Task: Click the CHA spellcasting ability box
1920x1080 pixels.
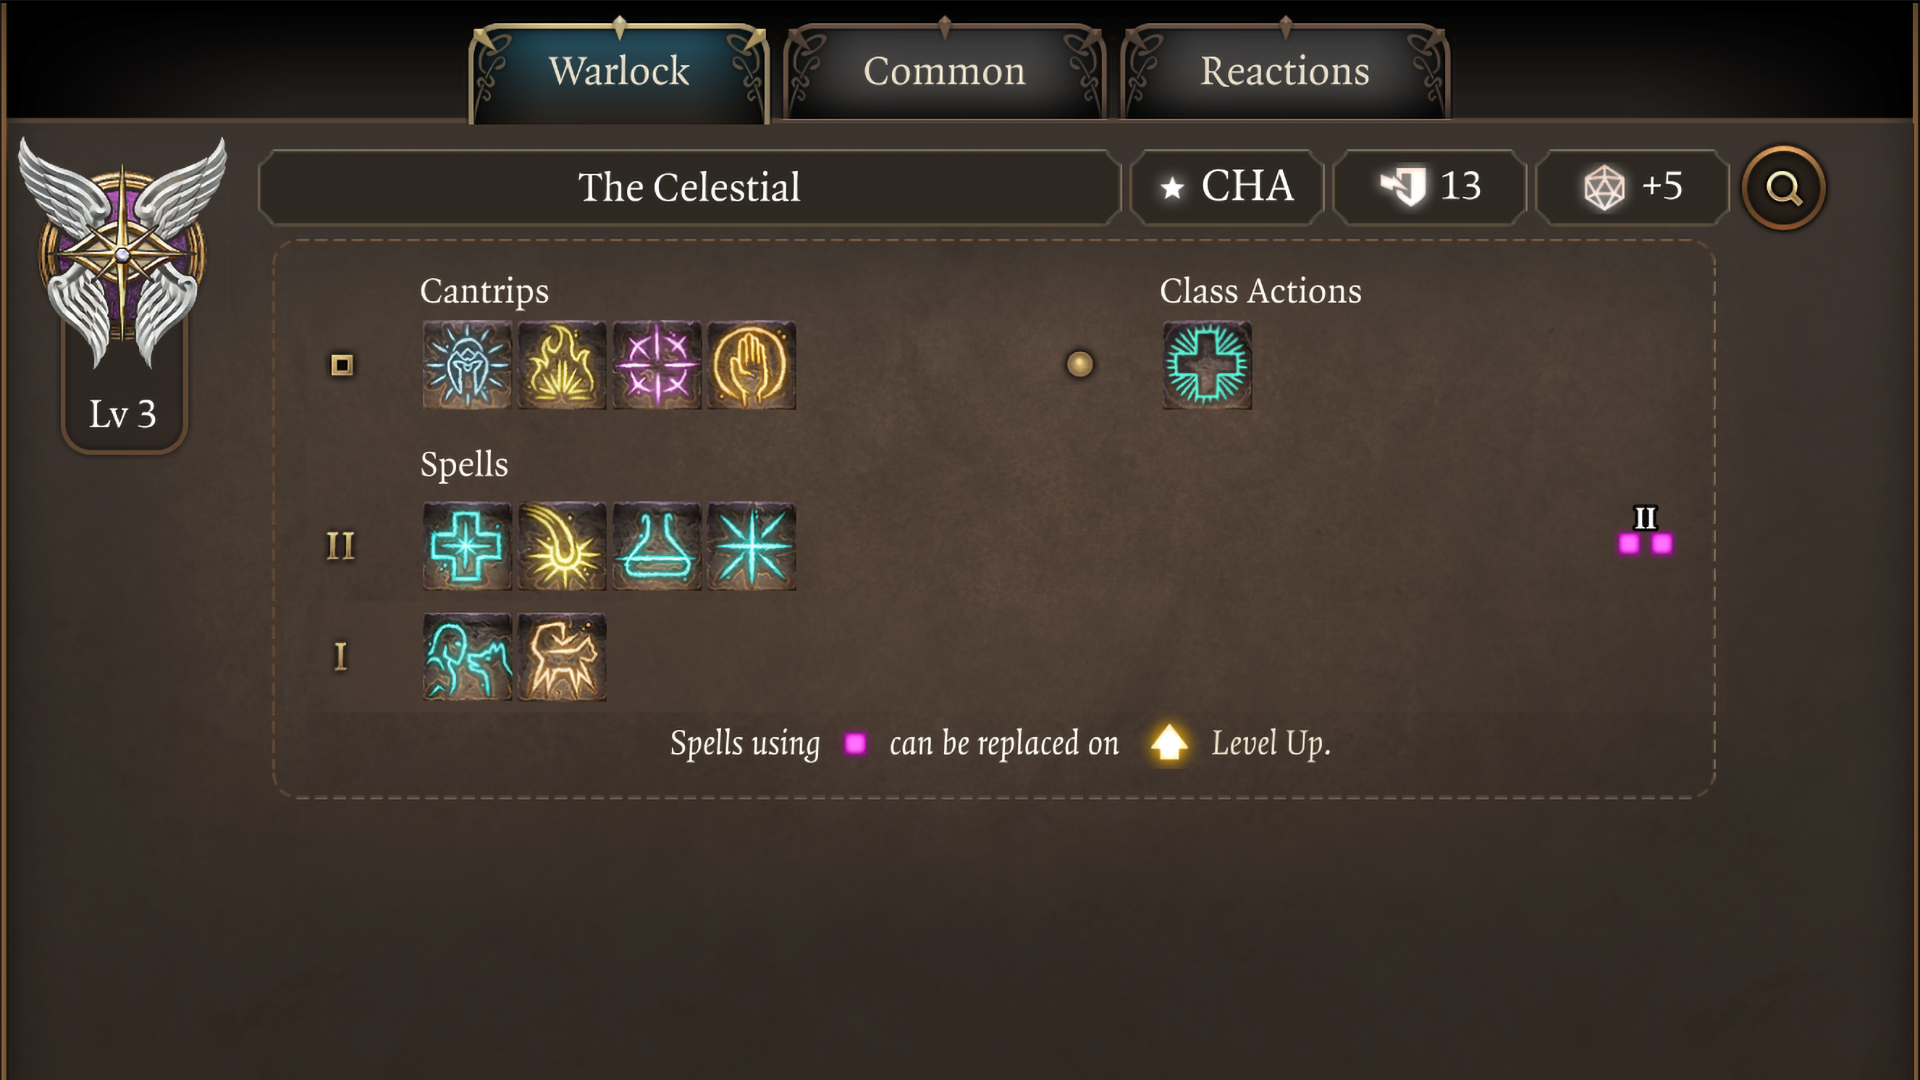Action: [x=1227, y=188]
